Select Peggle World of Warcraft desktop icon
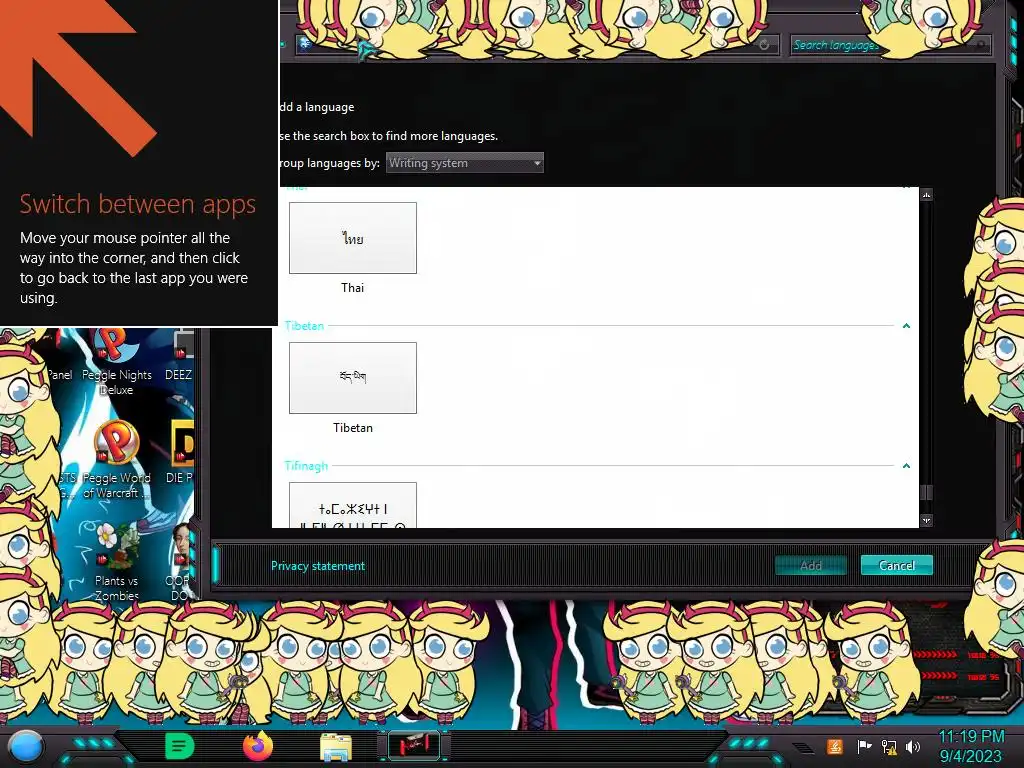 point(116,460)
